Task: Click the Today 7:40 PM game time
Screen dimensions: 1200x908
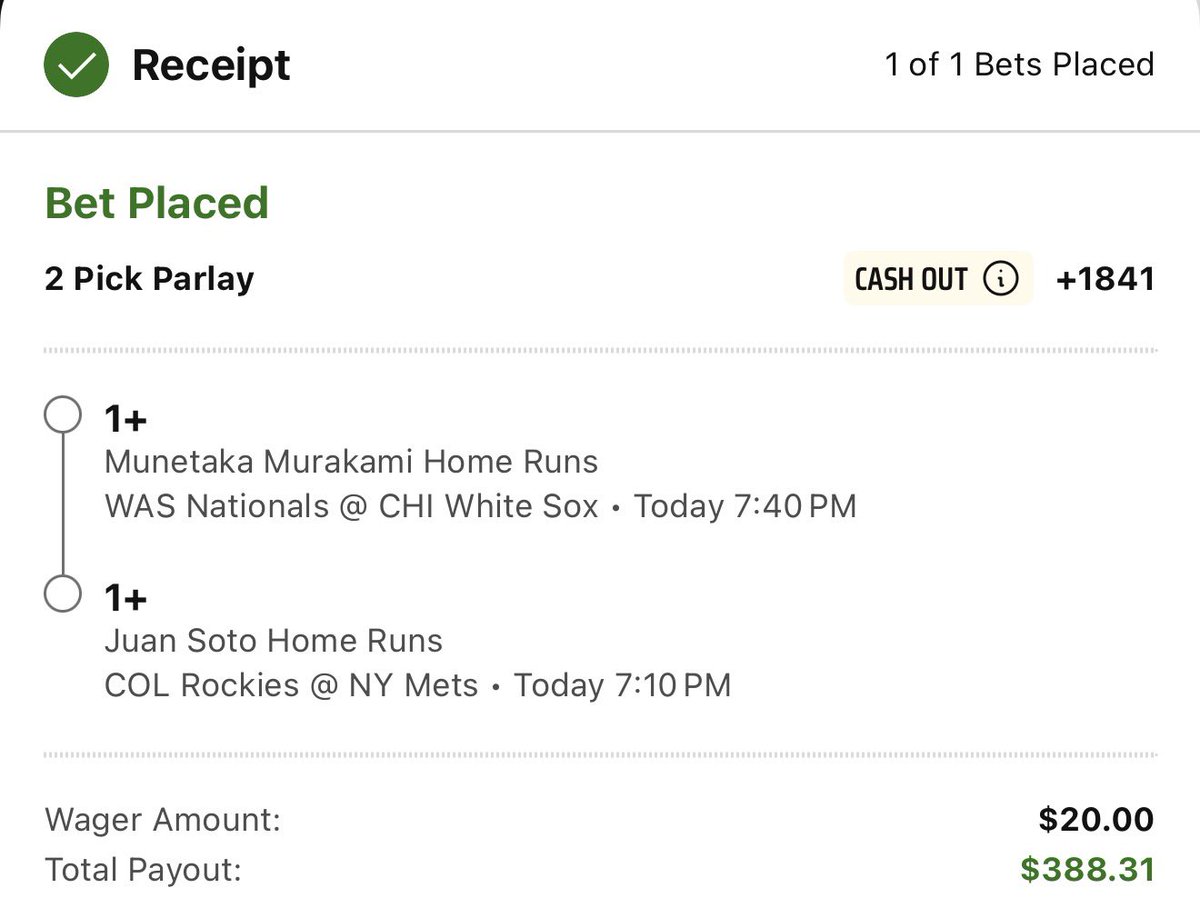Action: [x=745, y=506]
